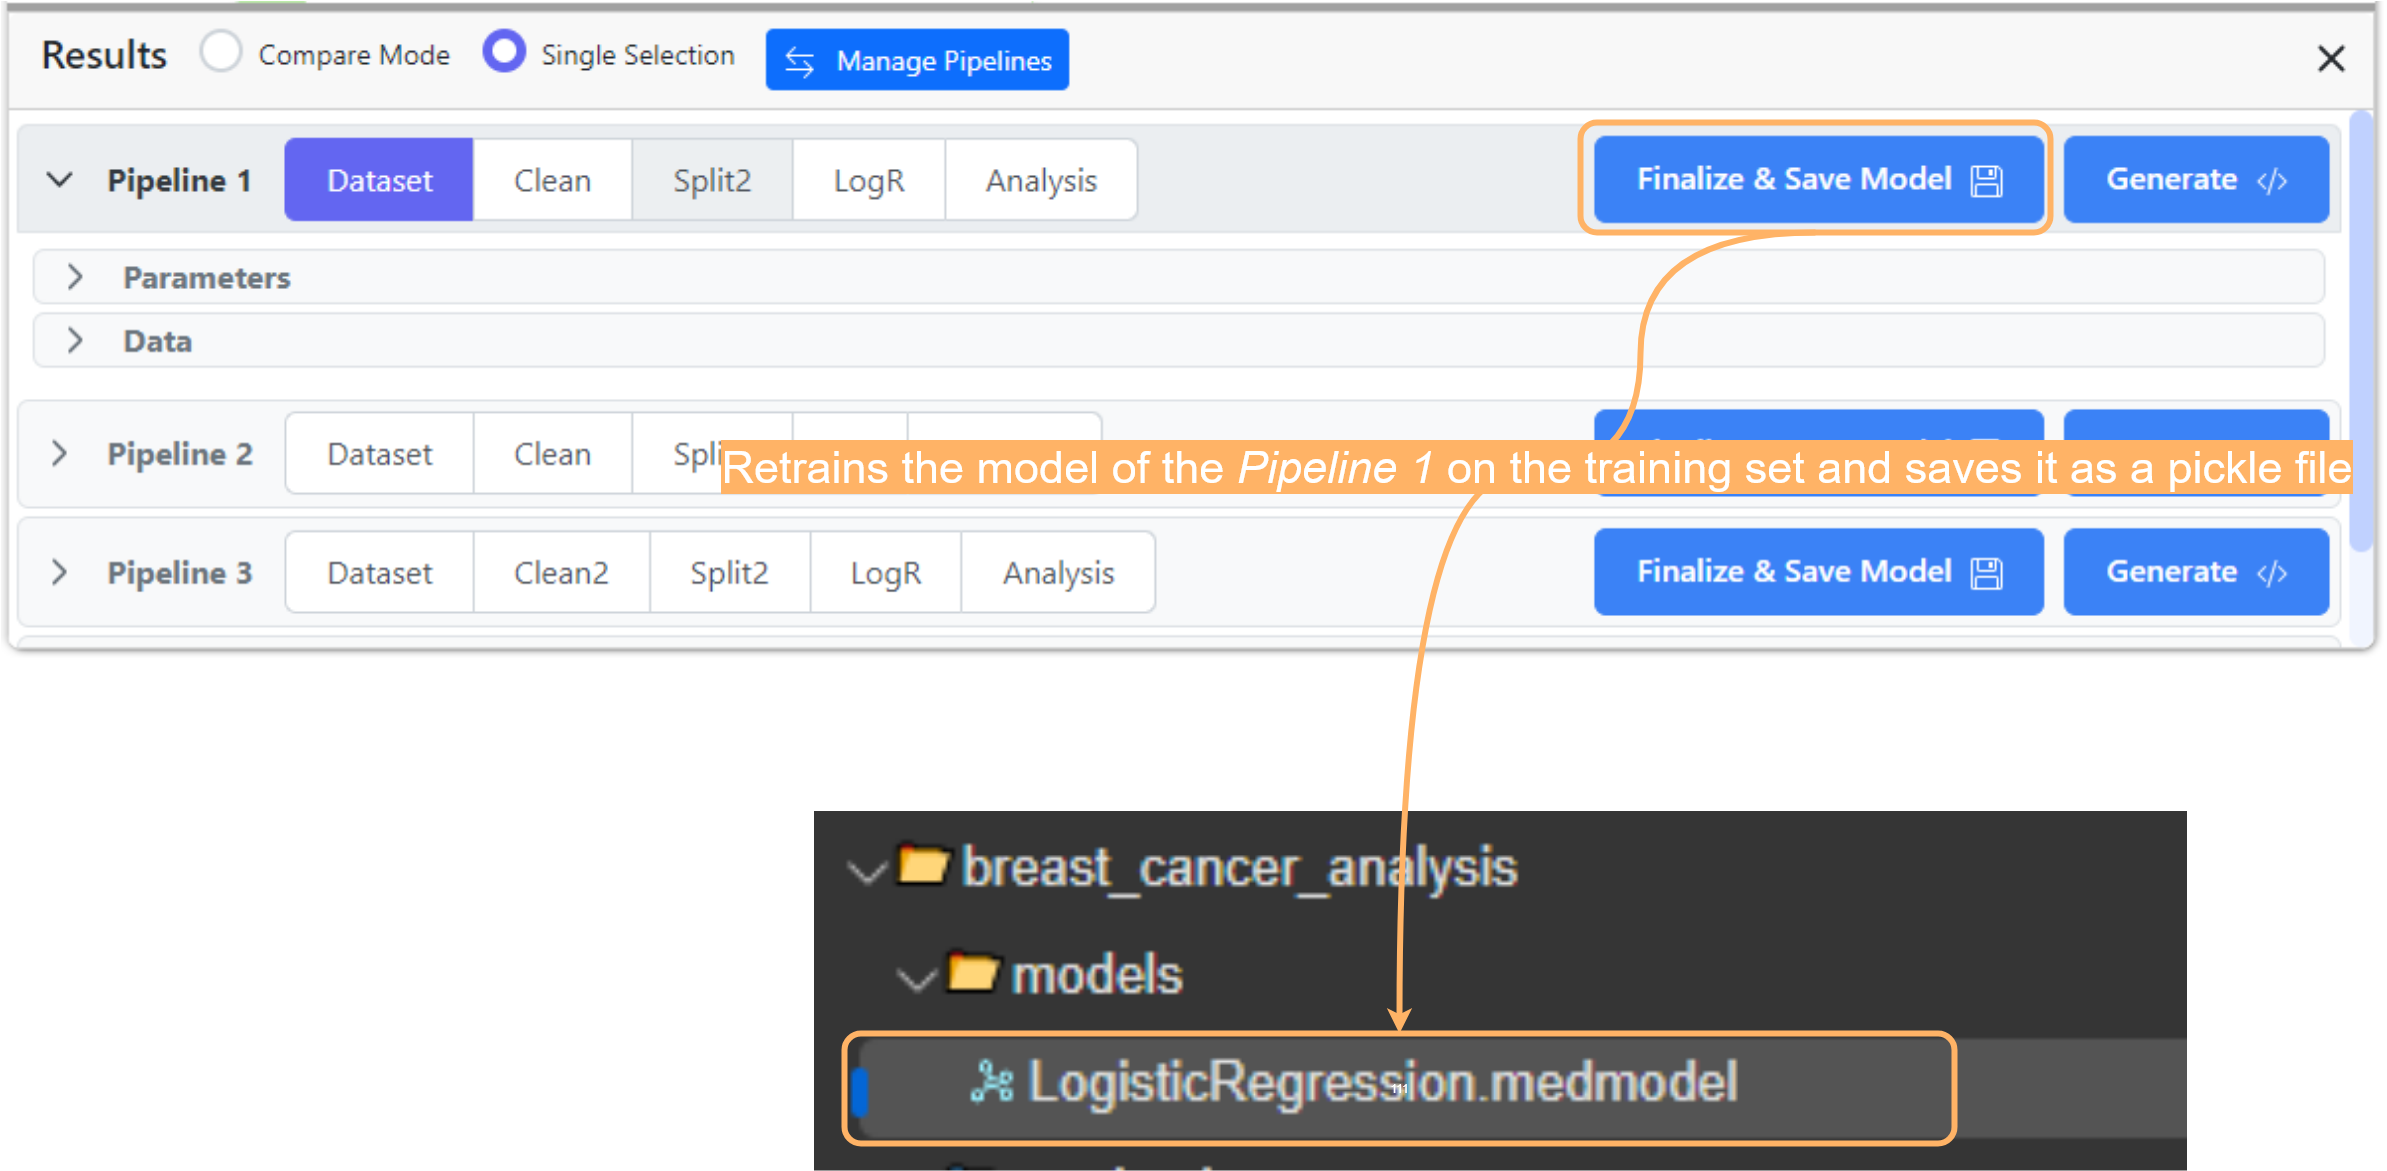Enable Compare Mode radio button
Viewport: 2387px width, 1171px height.
point(221,52)
